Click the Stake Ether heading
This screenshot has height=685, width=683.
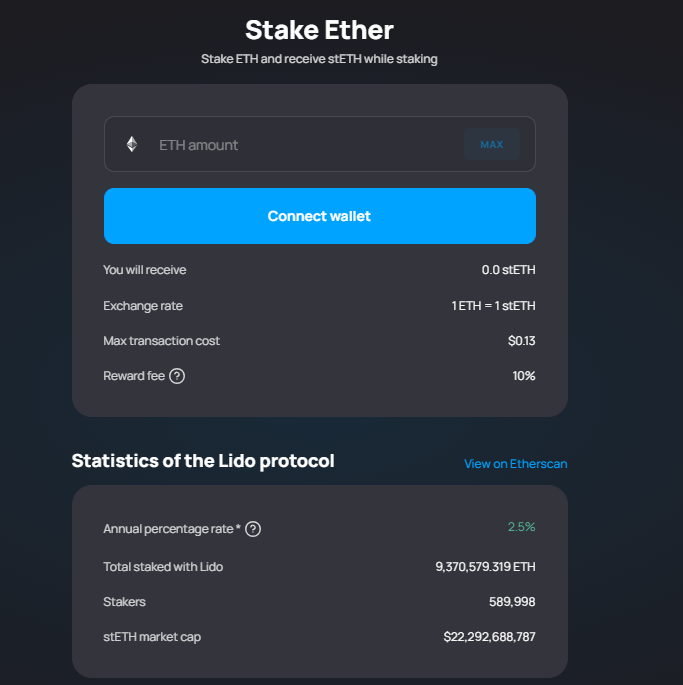pos(319,29)
